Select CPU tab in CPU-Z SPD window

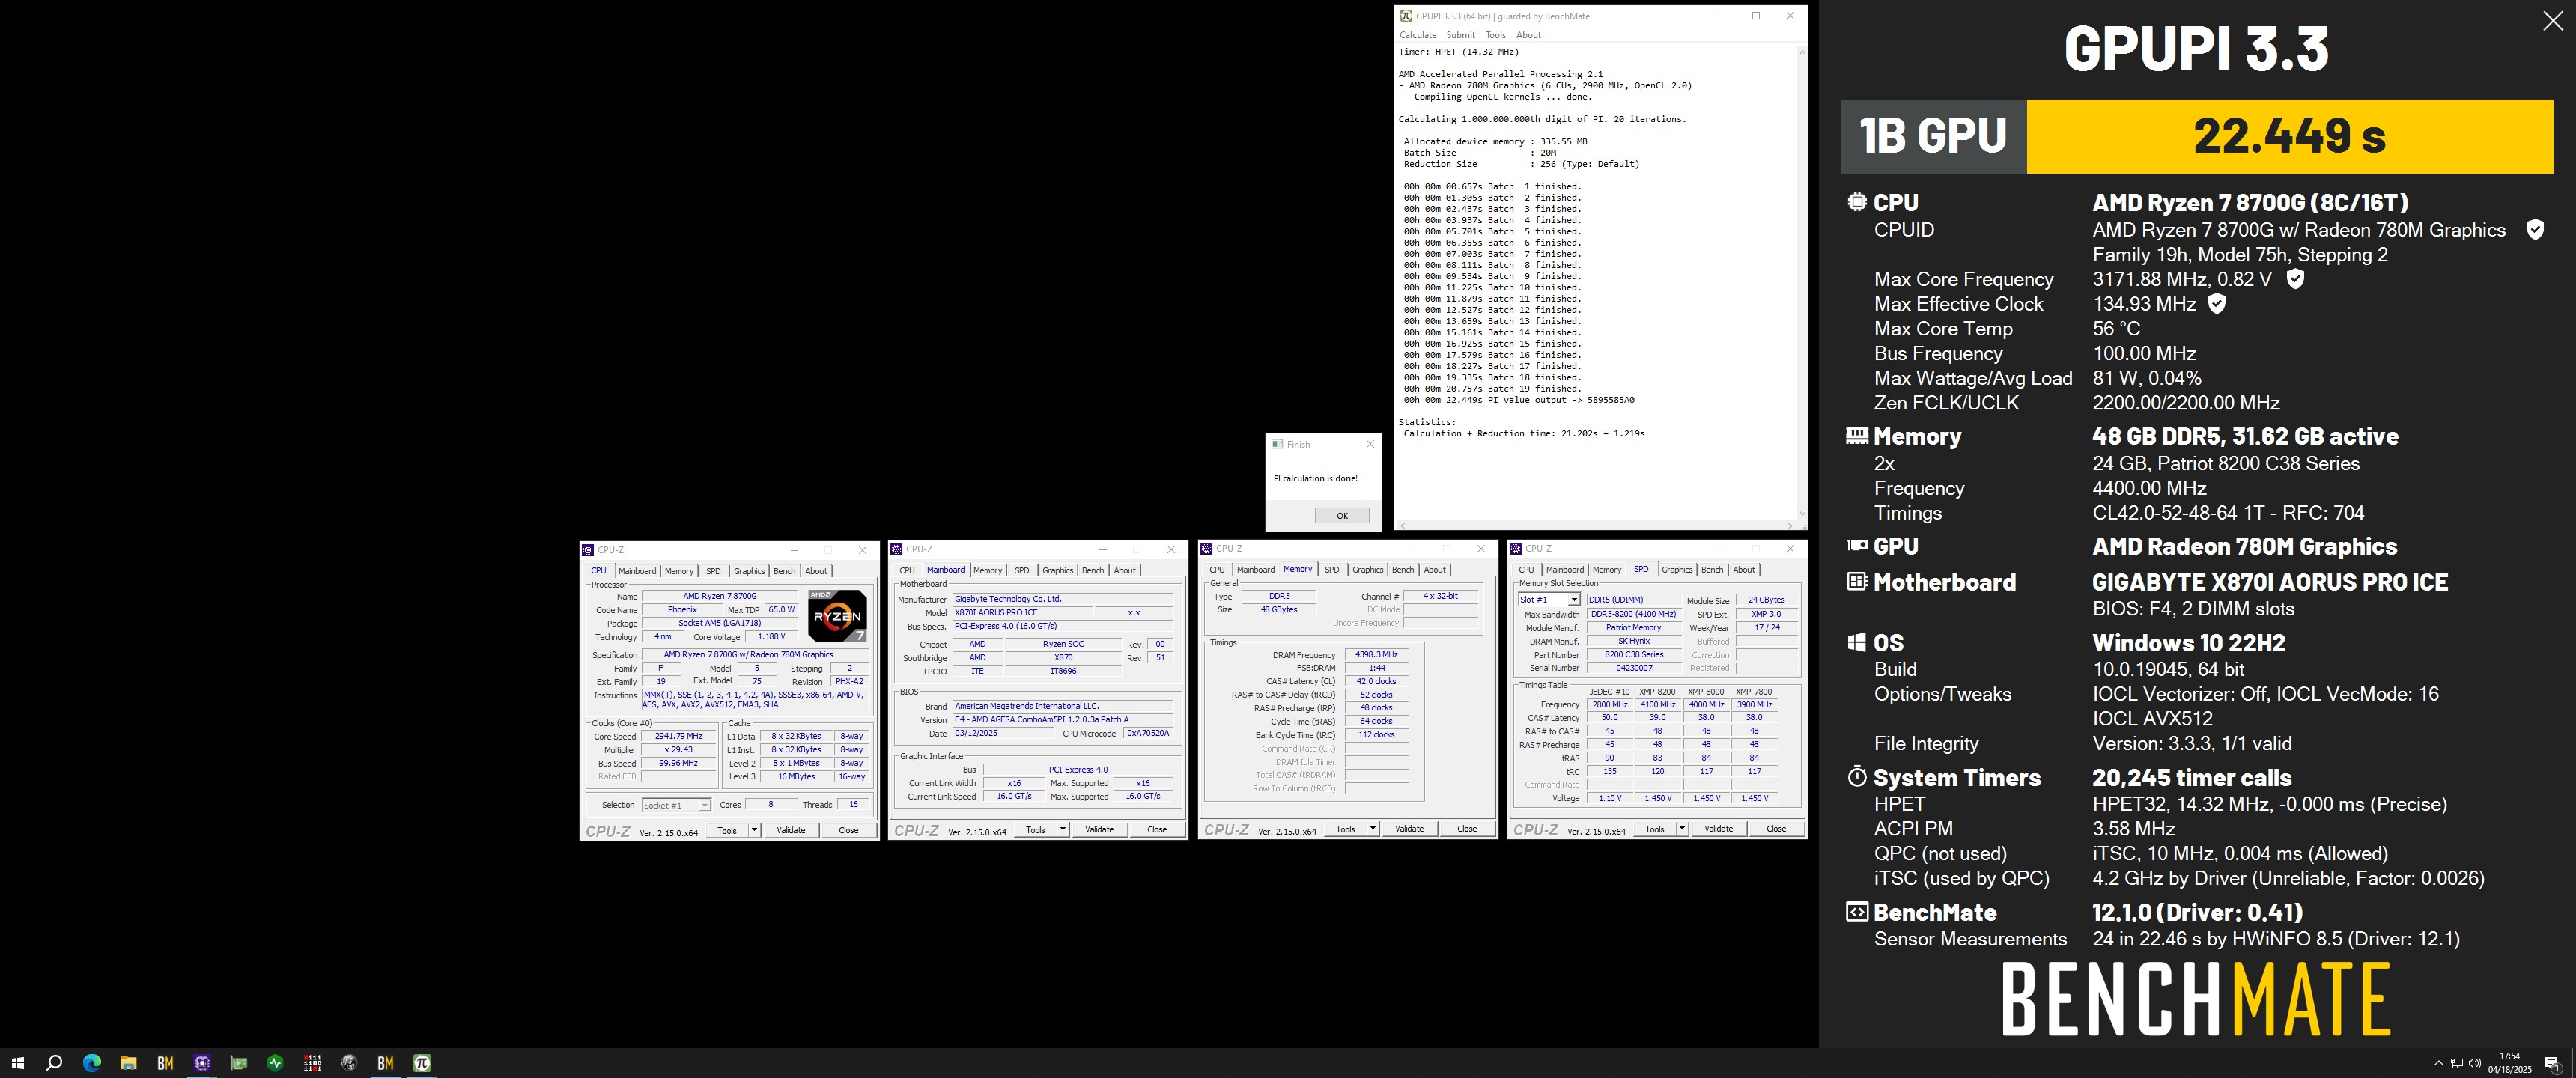coord(1526,569)
